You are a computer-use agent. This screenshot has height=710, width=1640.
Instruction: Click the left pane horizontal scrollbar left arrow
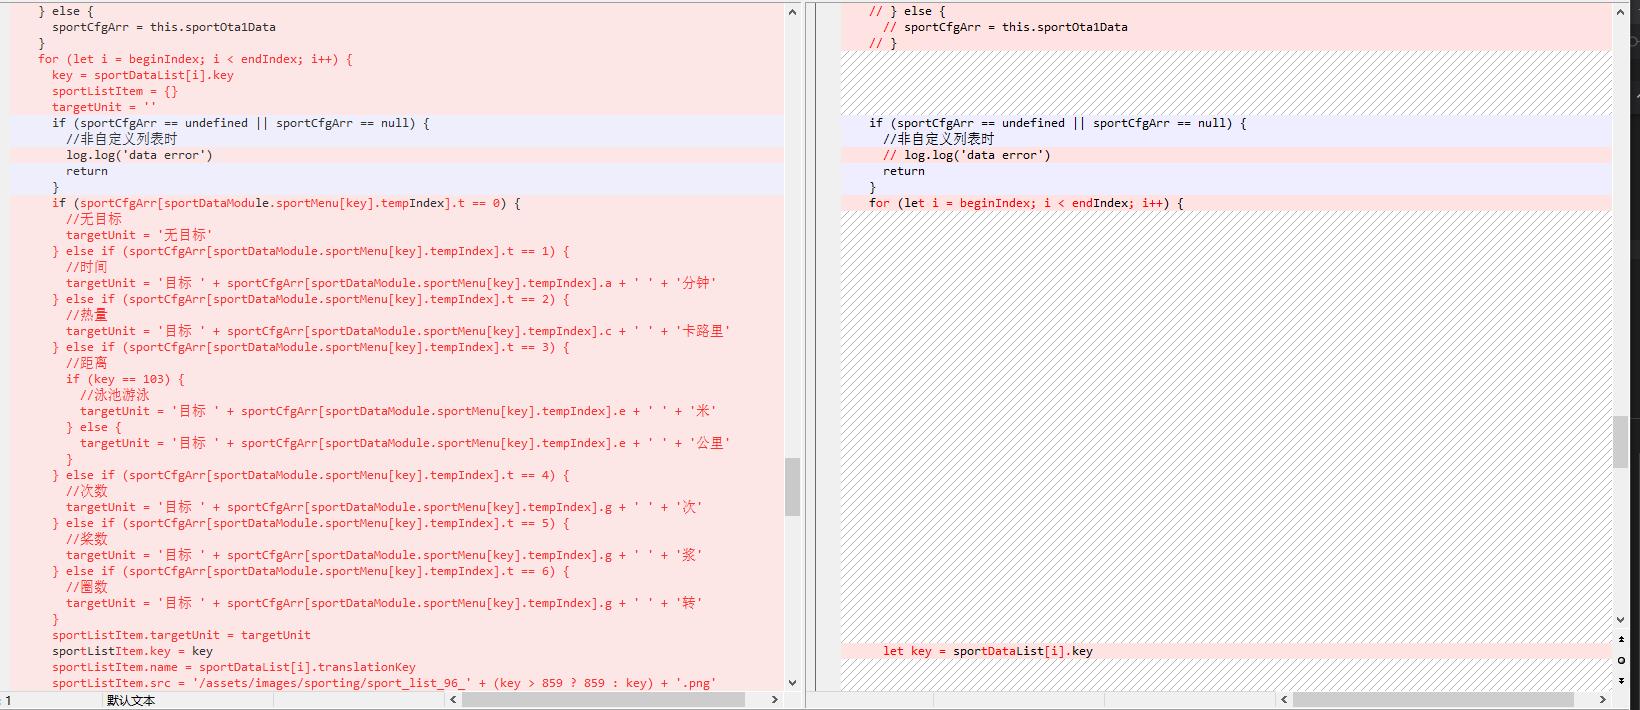click(x=453, y=700)
